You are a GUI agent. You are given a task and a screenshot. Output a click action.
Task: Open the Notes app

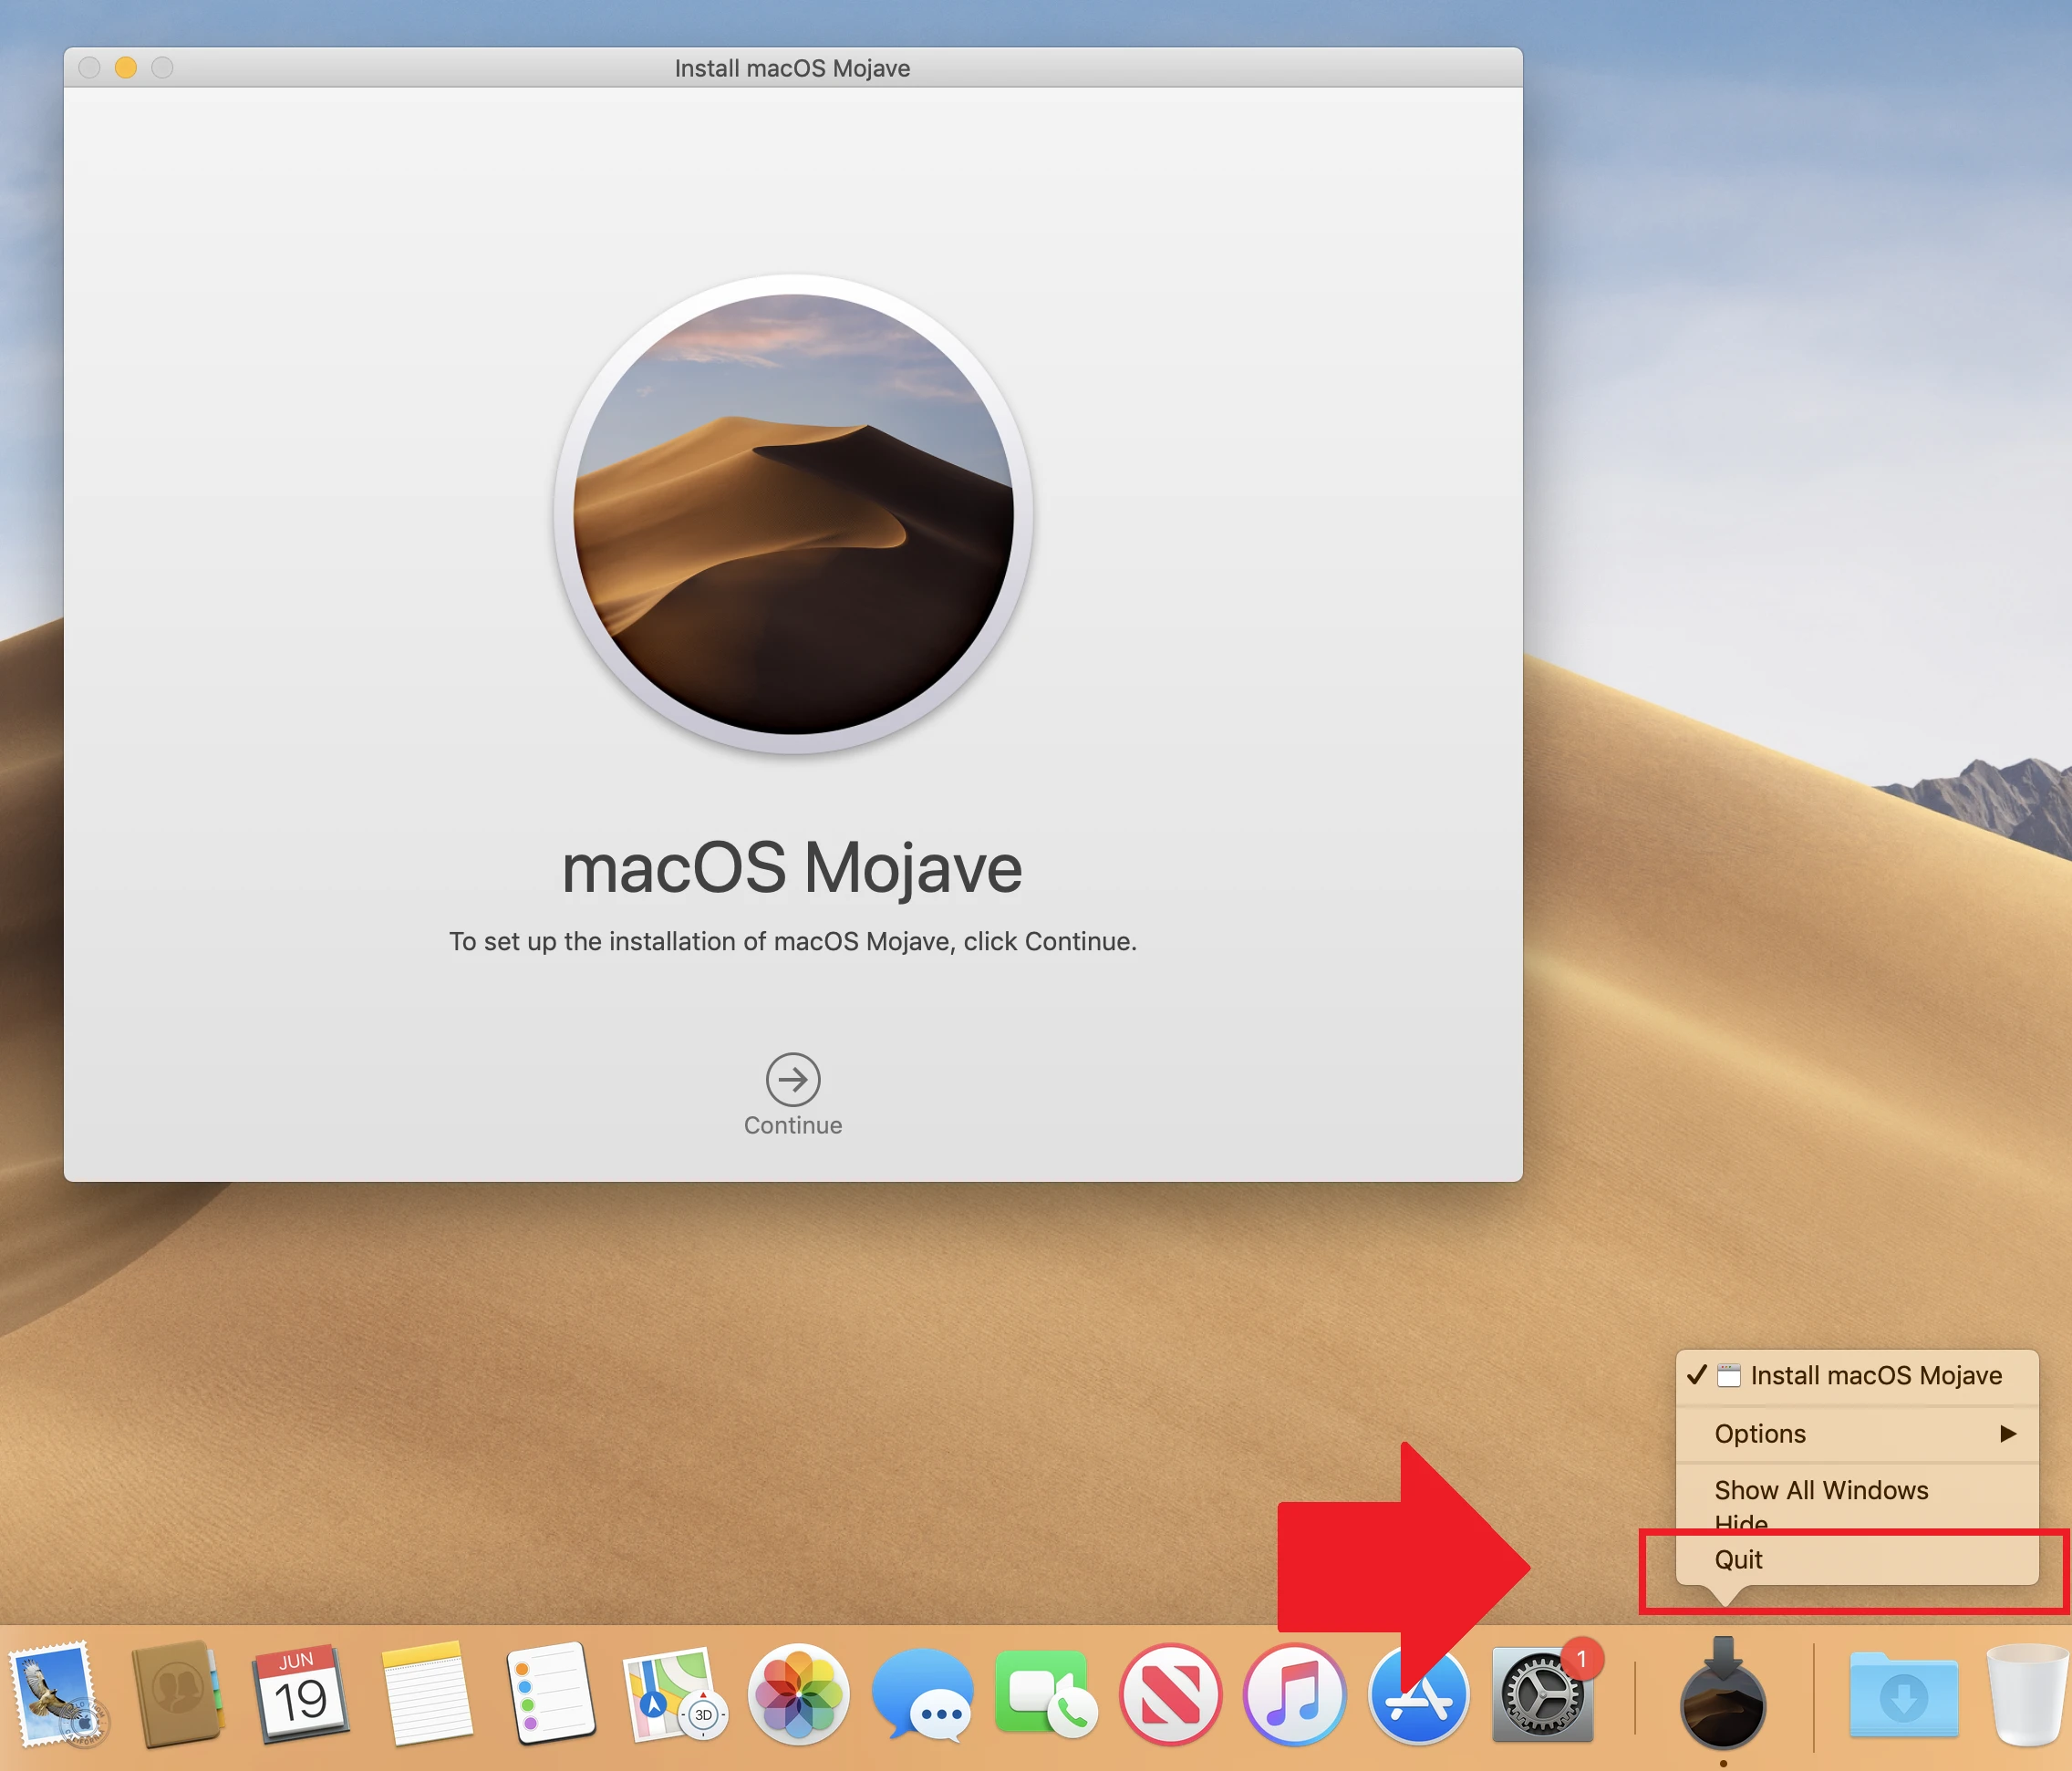click(425, 1694)
